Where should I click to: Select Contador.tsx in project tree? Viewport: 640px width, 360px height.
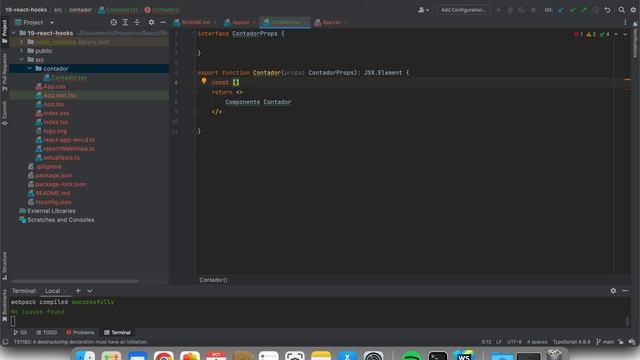point(69,78)
